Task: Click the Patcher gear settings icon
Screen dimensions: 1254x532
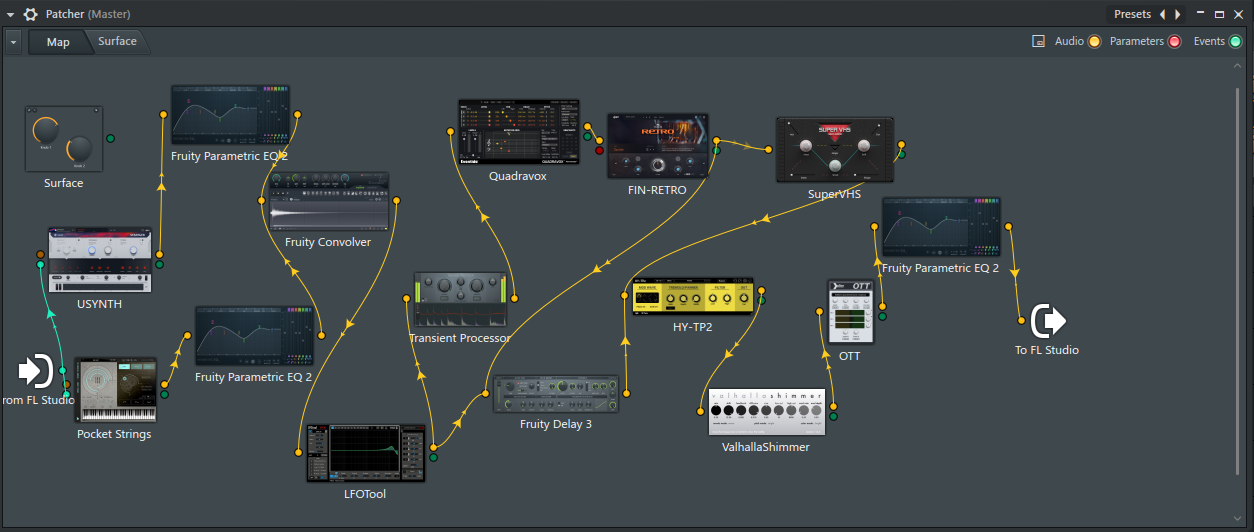Action: (x=31, y=14)
